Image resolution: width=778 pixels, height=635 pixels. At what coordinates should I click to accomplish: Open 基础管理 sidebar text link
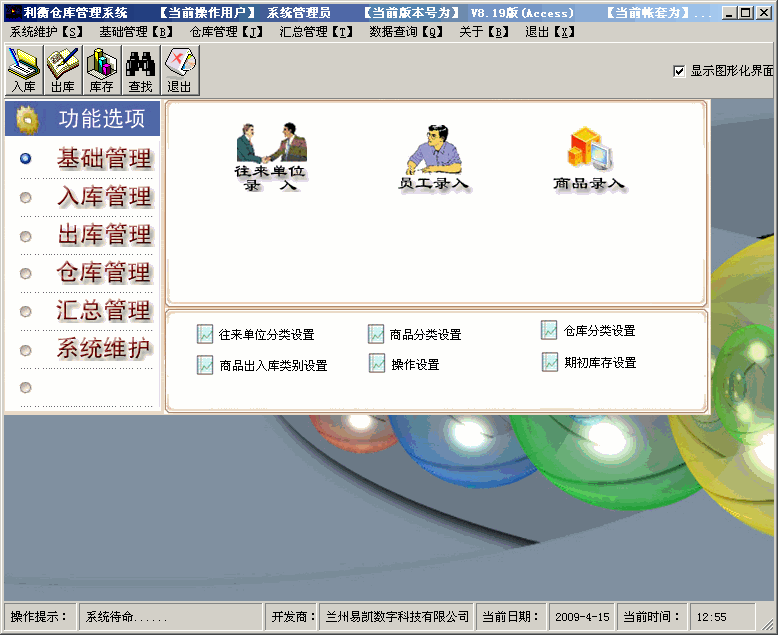pyautogui.click(x=104, y=159)
